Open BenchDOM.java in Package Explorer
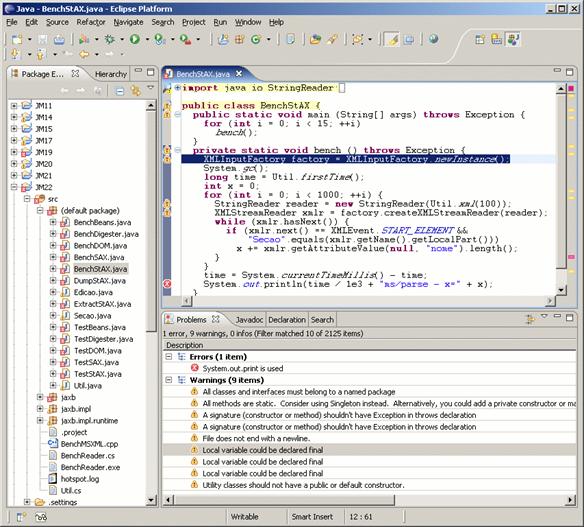The height and width of the screenshot is (527, 584). coord(100,245)
